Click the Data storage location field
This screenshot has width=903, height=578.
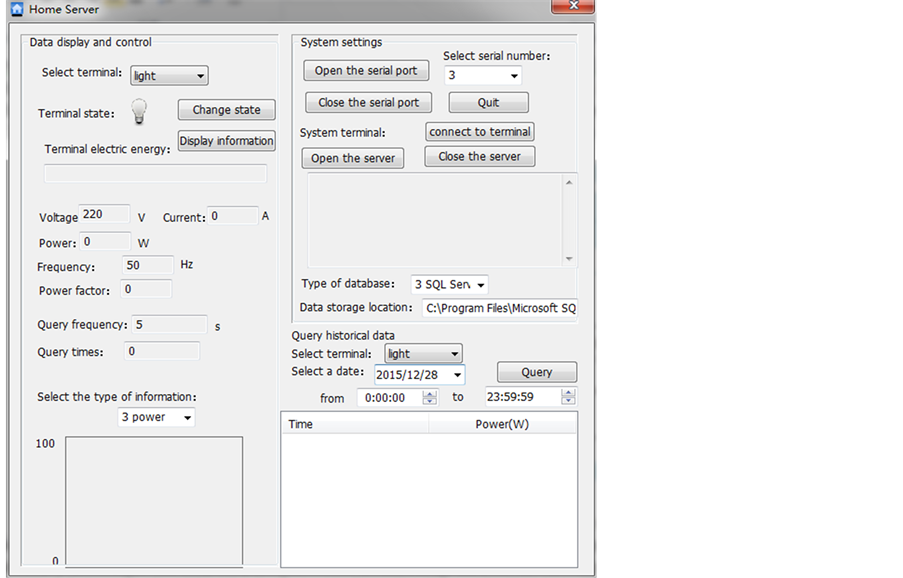(500, 308)
